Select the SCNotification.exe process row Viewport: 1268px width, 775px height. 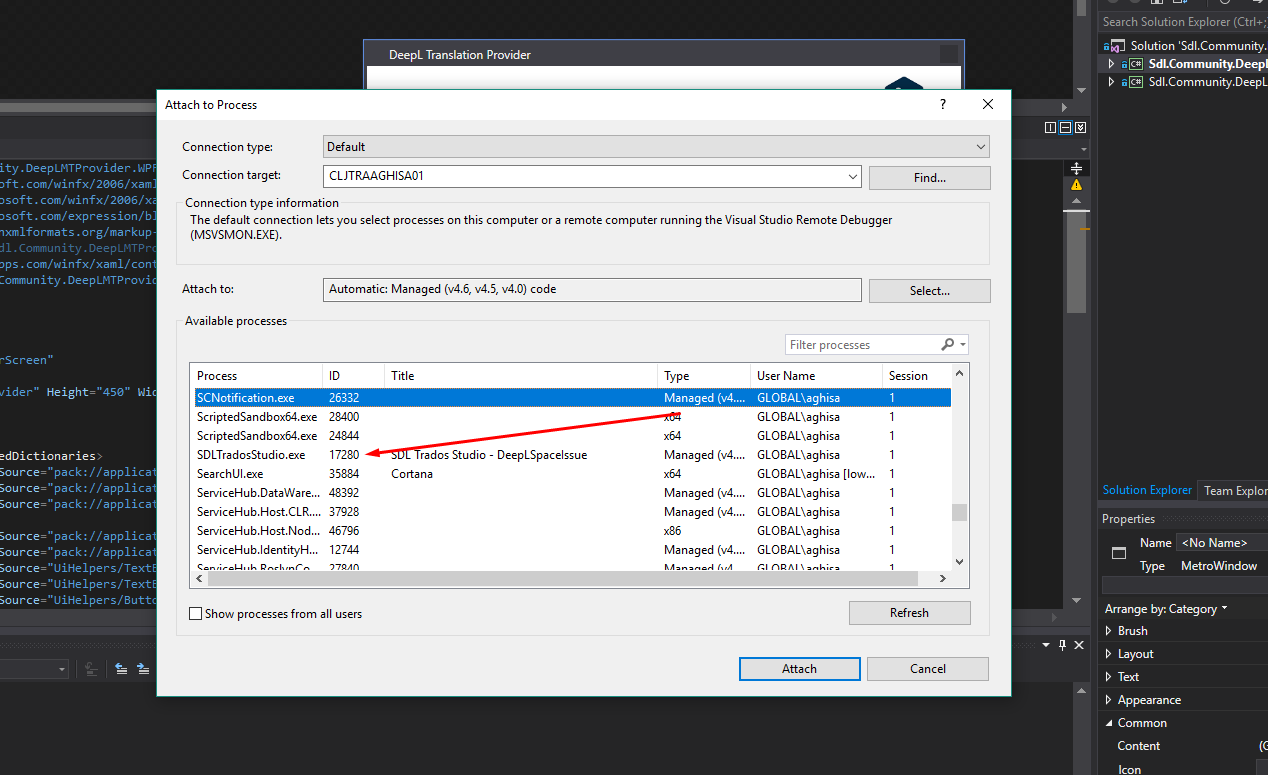(x=571, y=398)
